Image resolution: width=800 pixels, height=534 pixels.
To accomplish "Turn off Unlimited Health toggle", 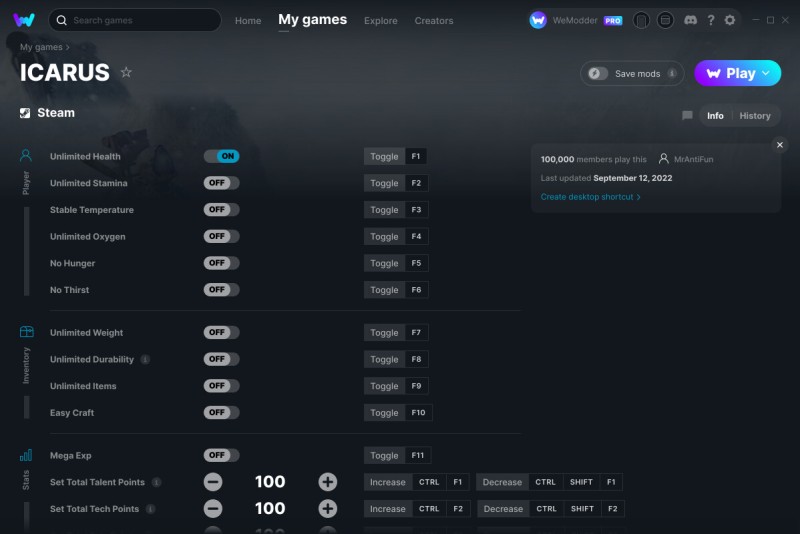I will pyautogui.click(x=221, y=156).
